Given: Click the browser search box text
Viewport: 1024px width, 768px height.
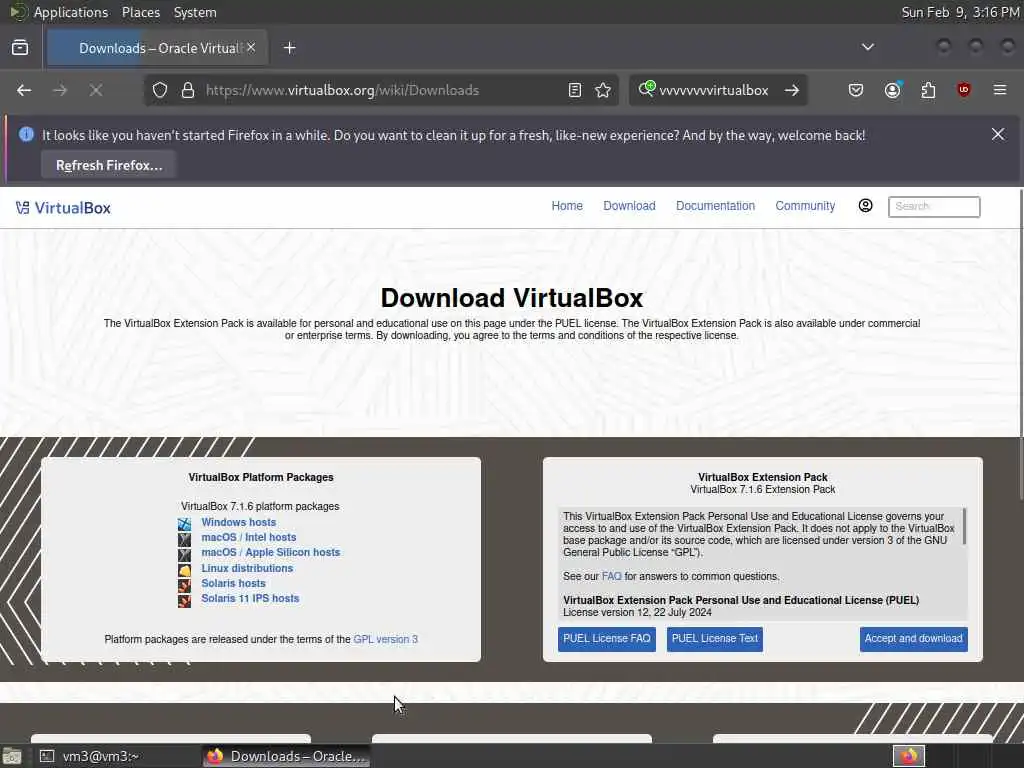Looking at the screenshot, I should (714, 90).
